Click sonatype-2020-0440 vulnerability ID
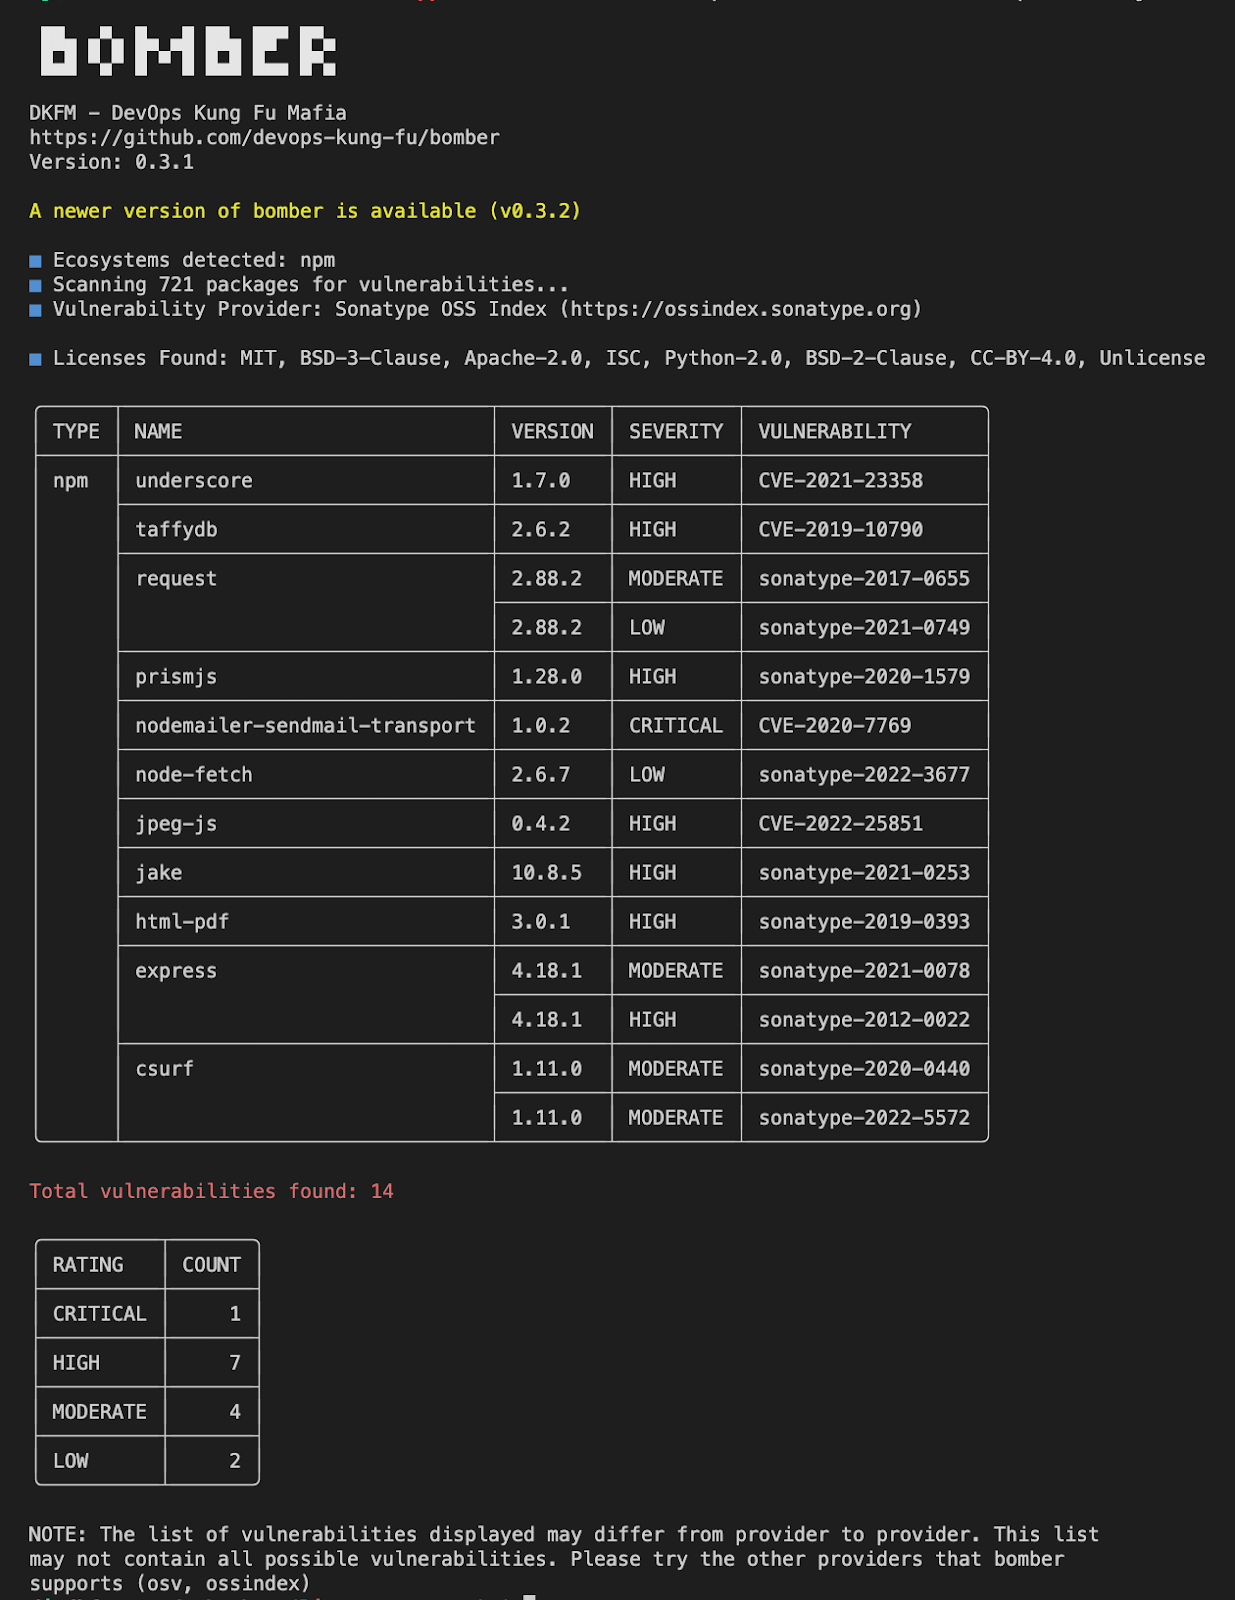 coord(864,1069)
